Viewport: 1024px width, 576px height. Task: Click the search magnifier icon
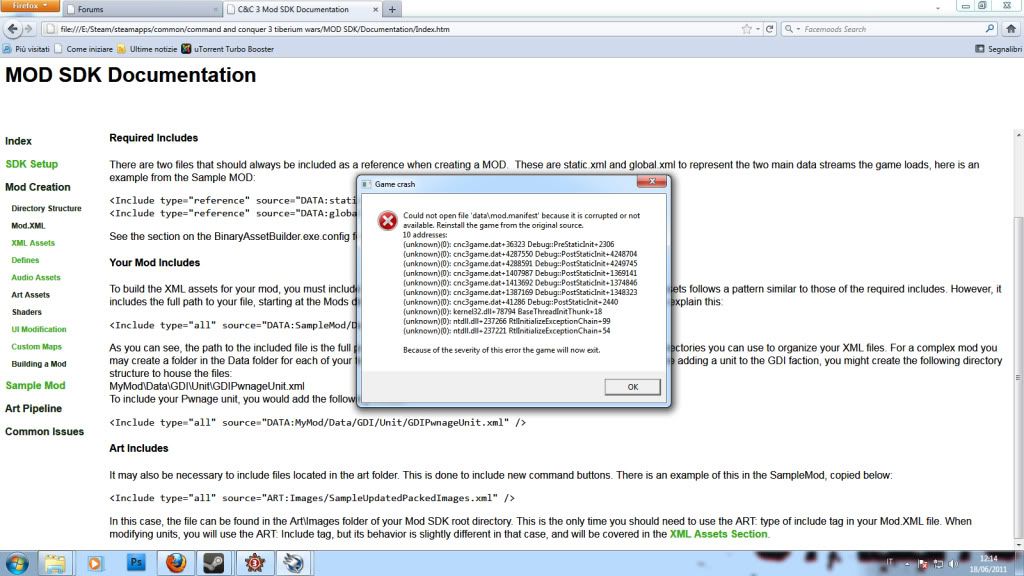(989, 29)
